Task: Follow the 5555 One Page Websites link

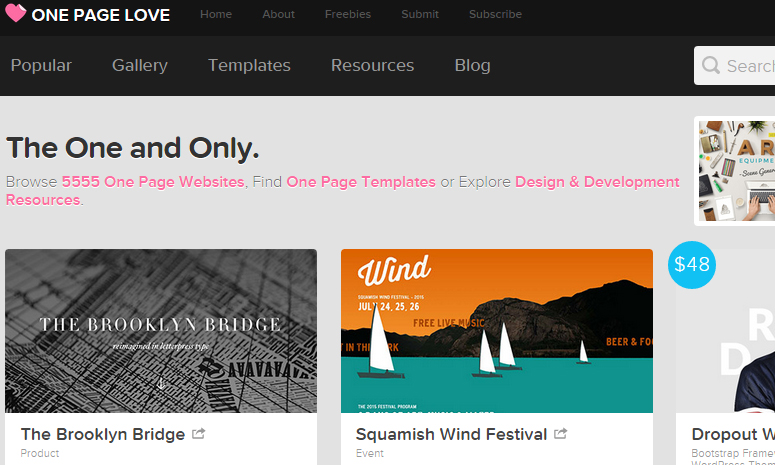Action: (x=153, y=182)
